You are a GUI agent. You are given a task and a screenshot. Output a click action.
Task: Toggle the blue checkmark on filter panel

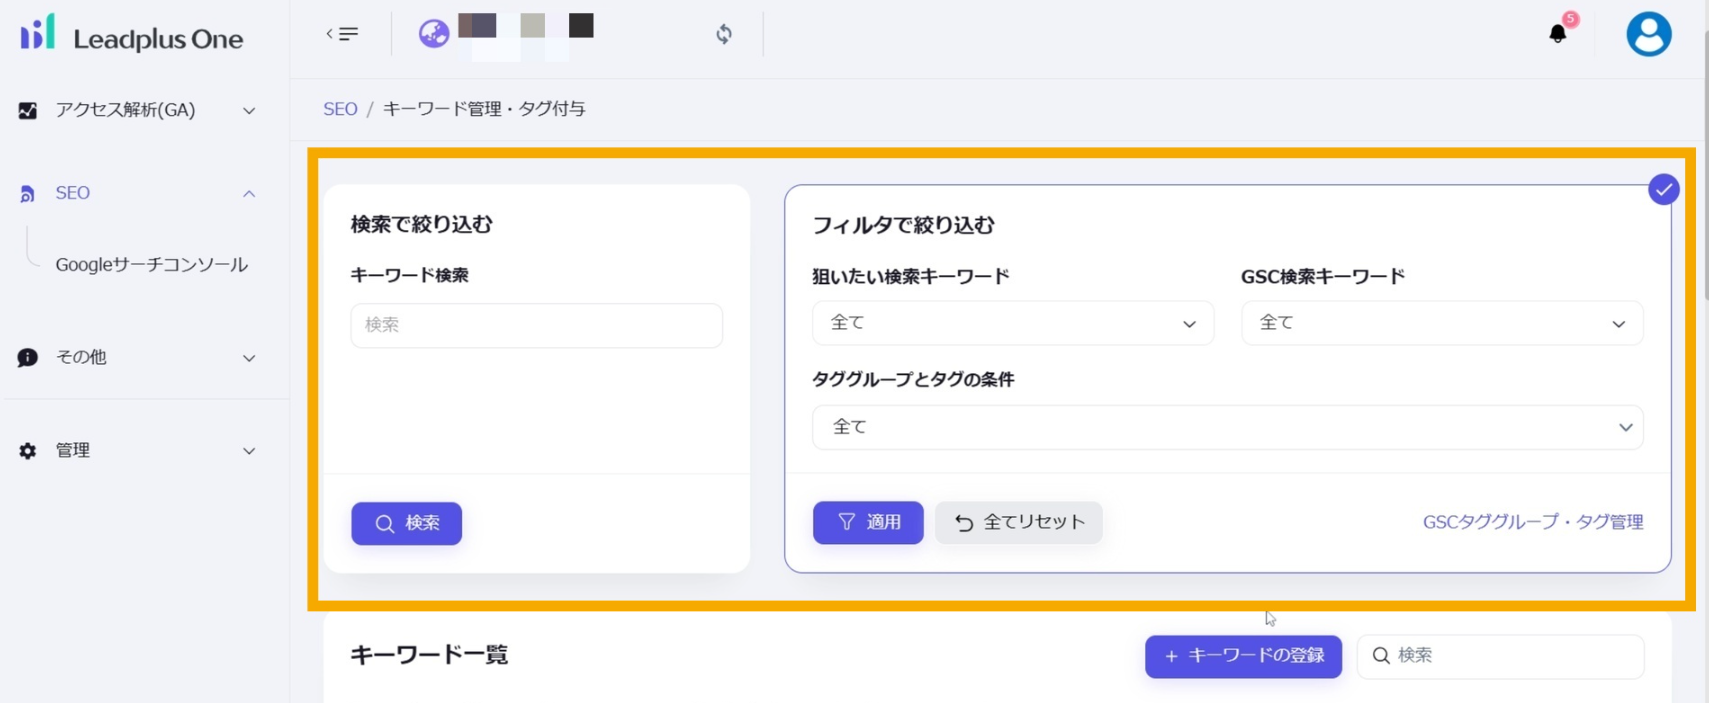click(1663, 189)
